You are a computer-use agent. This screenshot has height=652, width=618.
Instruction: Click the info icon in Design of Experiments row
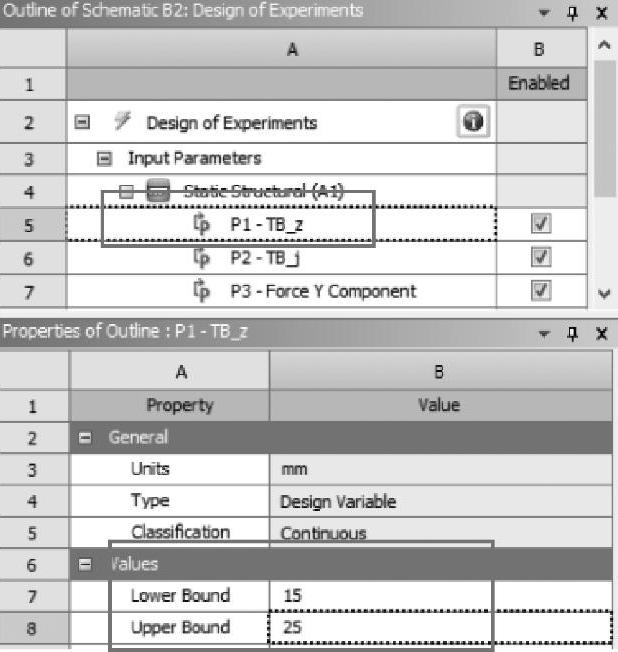pos(472,122)
